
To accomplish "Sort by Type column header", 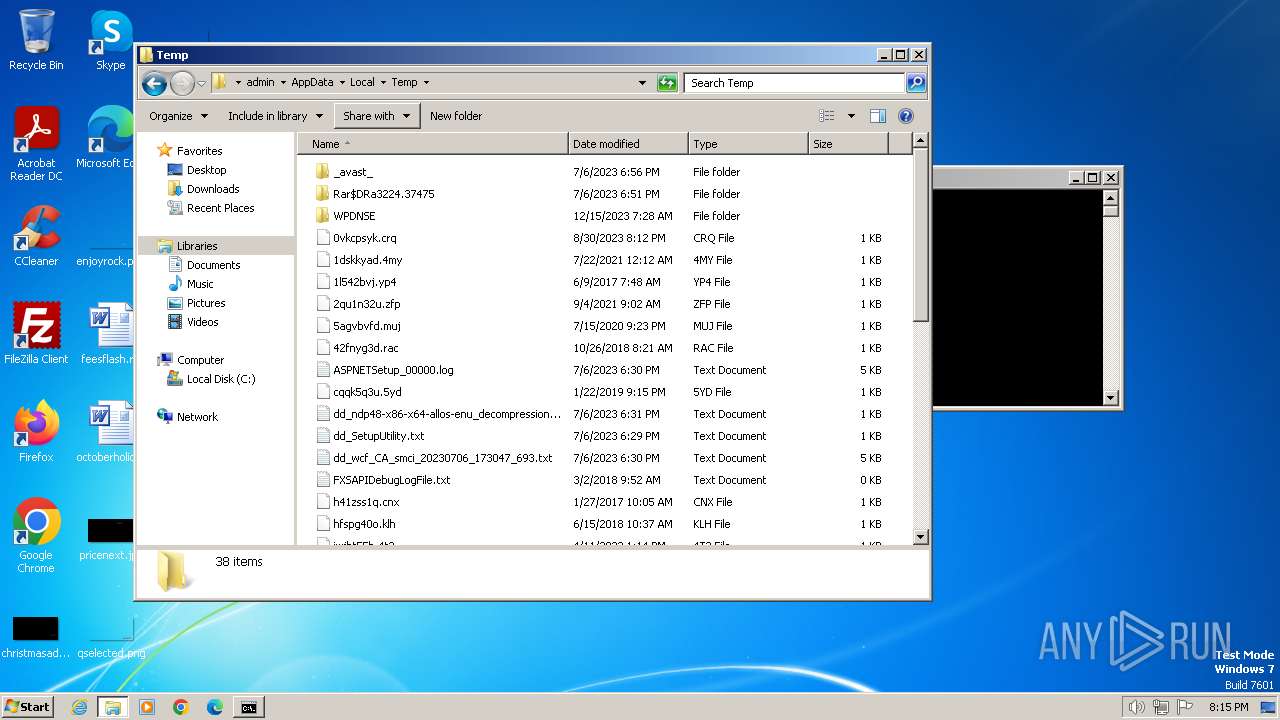I will (x=748, y=144).
